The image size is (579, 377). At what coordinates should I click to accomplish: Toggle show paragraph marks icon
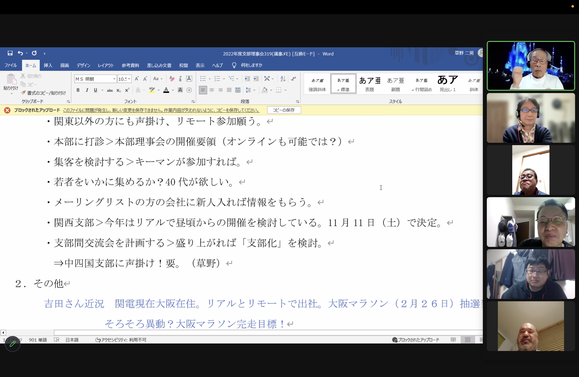(x=294, y=79)
